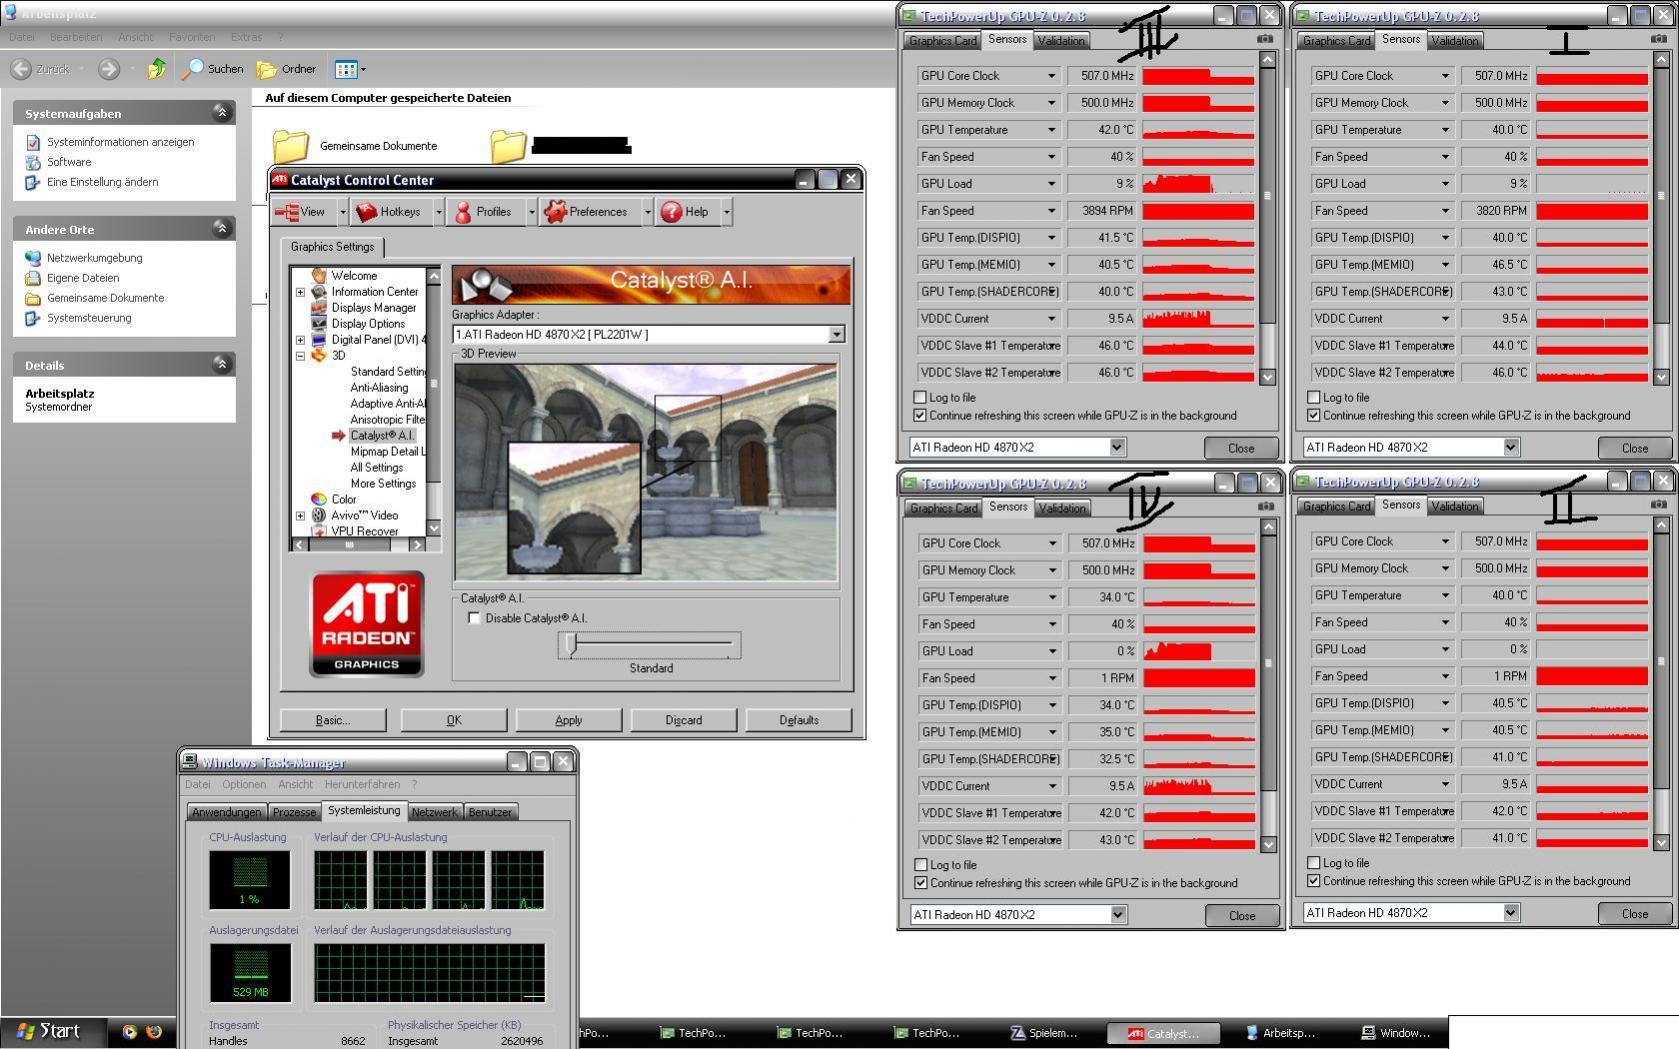1679x1049 pixels.
Task: Enable Log to file in upper-right GPU-Z
Action: [1314, 398]
